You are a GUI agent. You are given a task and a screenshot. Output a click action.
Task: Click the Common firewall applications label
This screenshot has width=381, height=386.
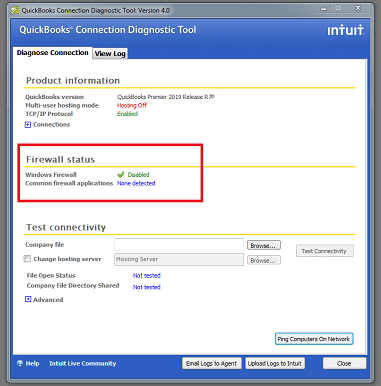(69, 183)
